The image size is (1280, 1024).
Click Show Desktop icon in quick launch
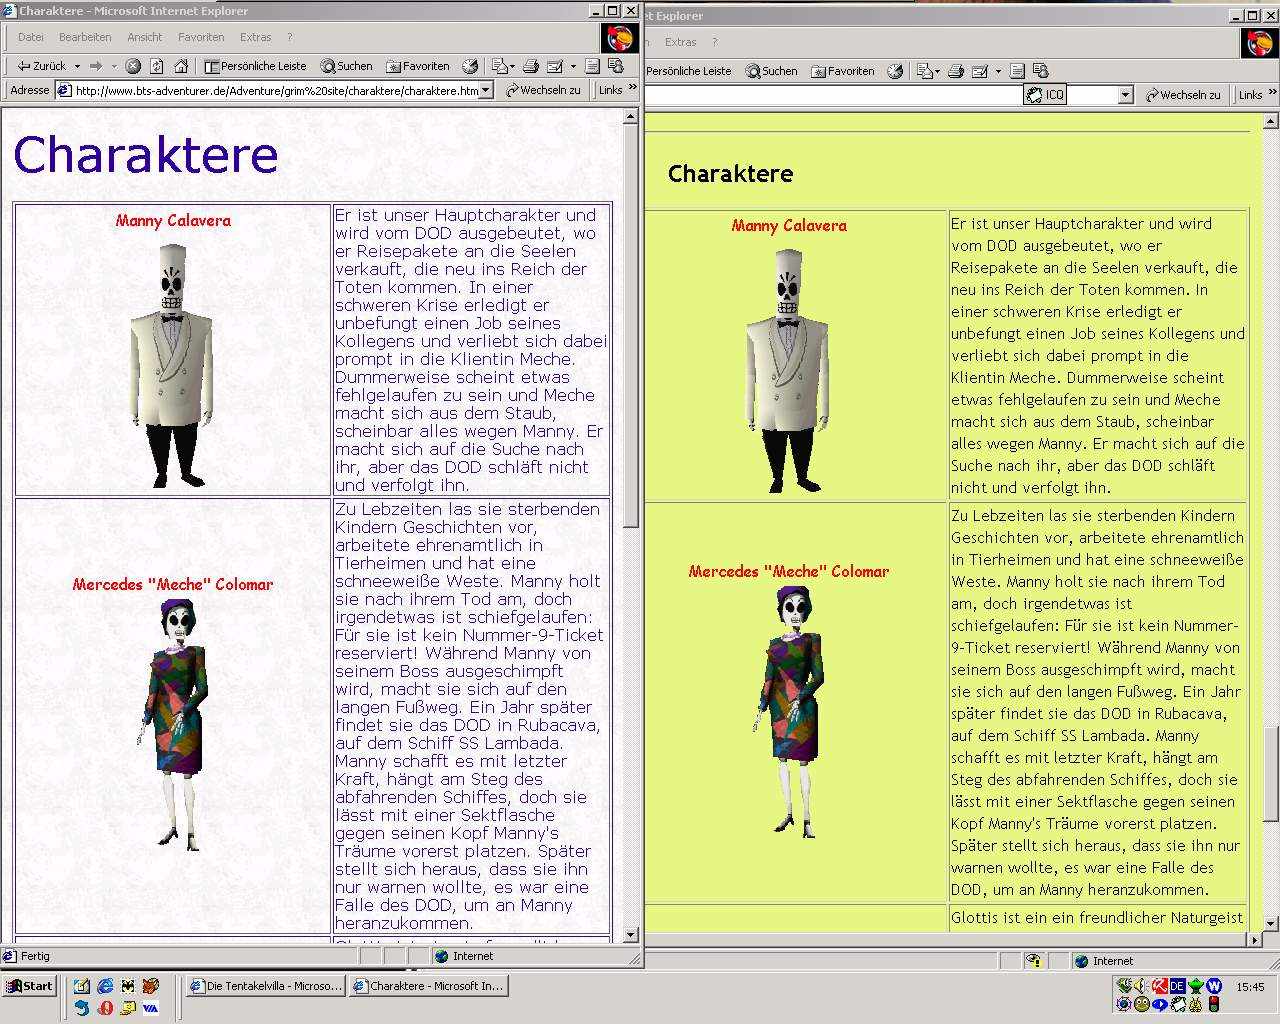coord(82,986)
